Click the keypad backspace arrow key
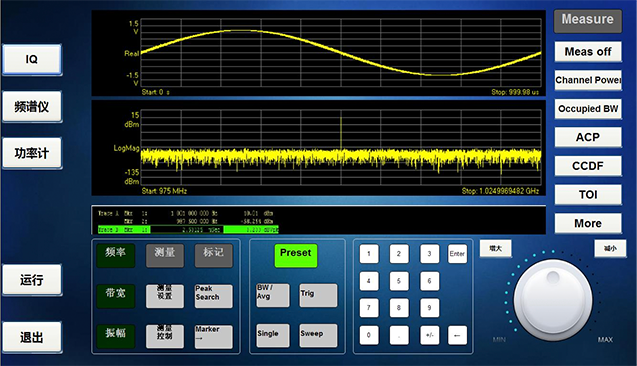 [x=457, y=335]
